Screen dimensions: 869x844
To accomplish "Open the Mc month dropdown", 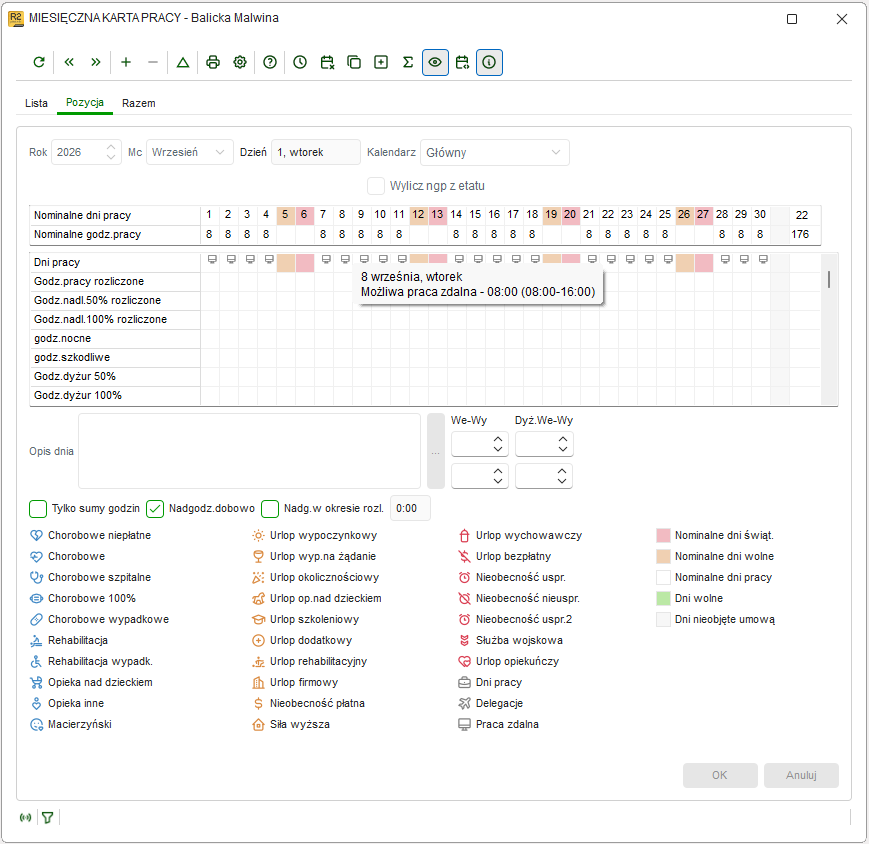I will 189,152.
